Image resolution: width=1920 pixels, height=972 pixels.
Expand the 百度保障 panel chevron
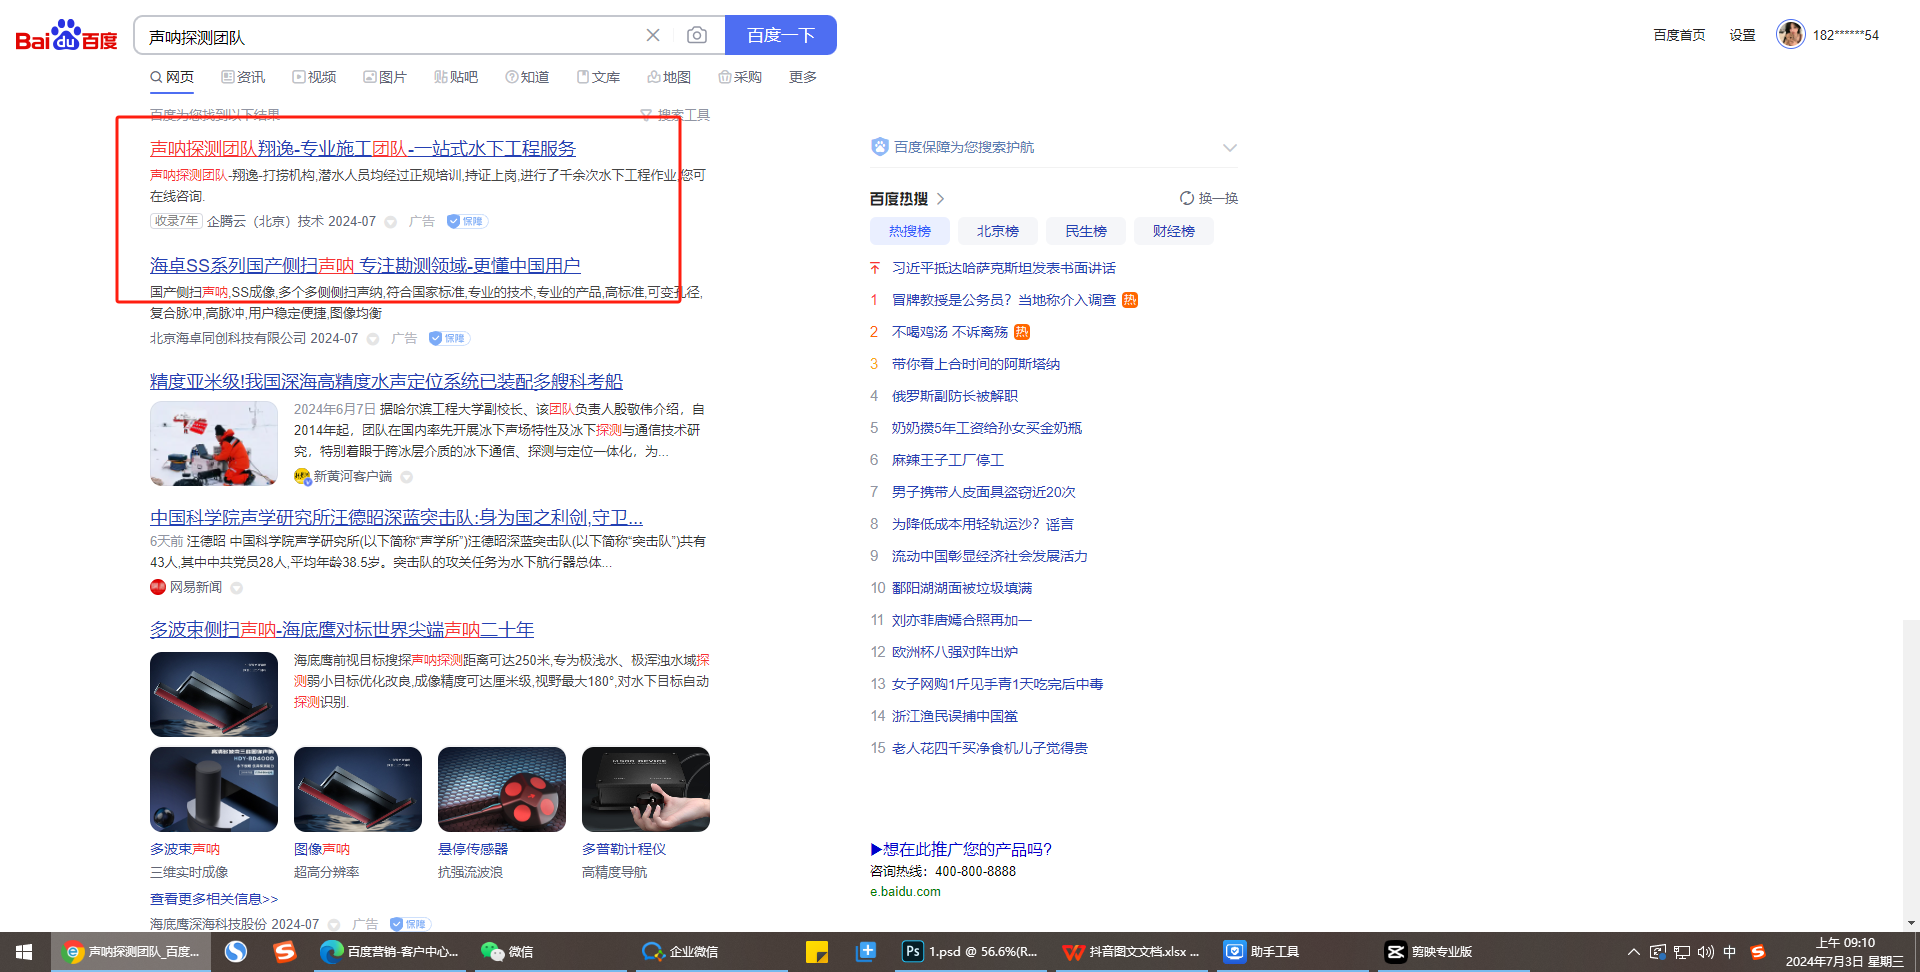pos(1230,148)
